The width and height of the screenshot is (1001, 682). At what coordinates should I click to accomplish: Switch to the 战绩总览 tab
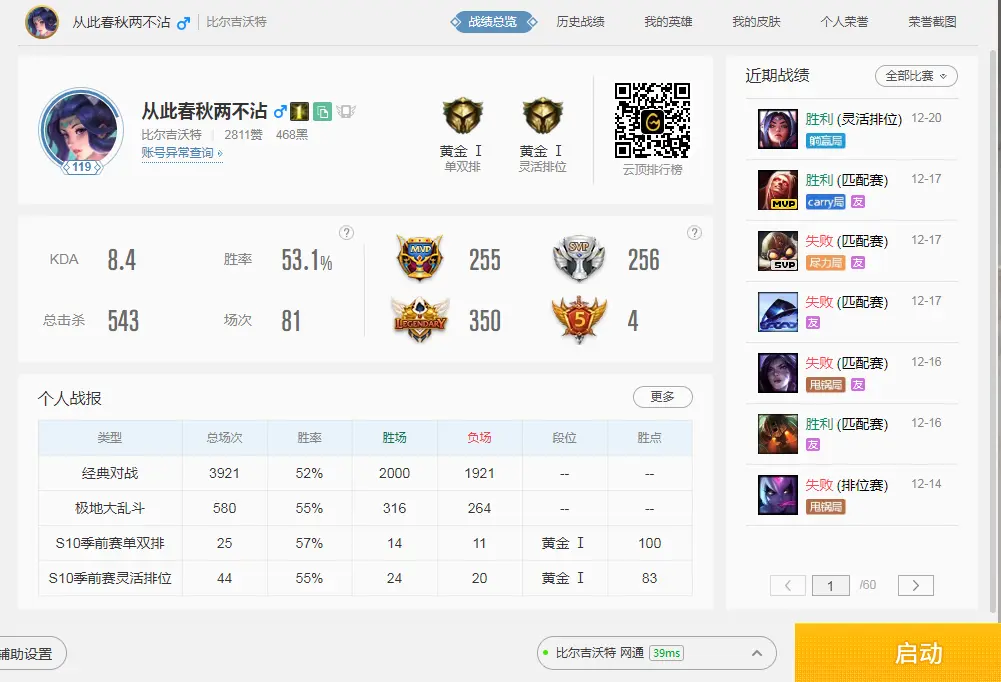click(493, 22)
